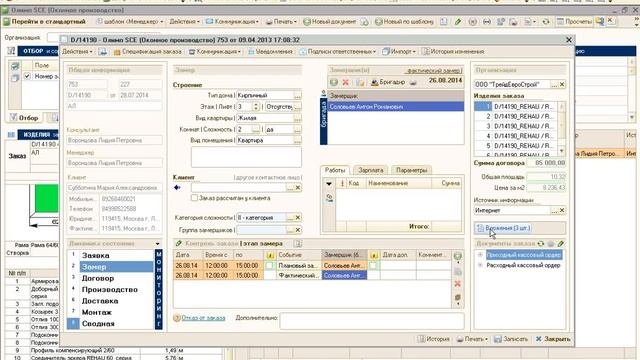Open the Печать menu in the main toolbar
Screen dimensions: 640x360
tap(281, 22)
